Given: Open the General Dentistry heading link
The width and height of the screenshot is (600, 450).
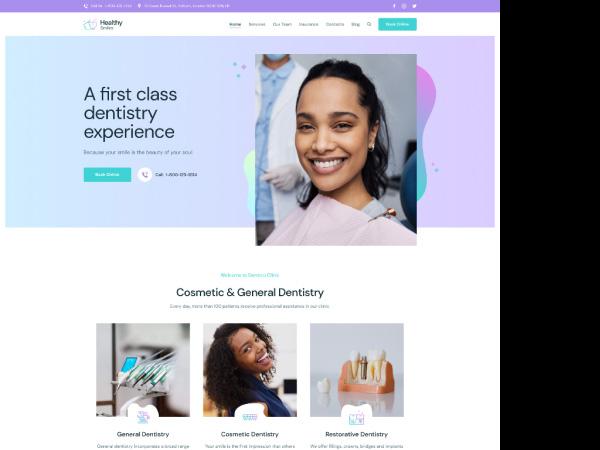Looking at the screenshot, I should (x=143, y=434).
